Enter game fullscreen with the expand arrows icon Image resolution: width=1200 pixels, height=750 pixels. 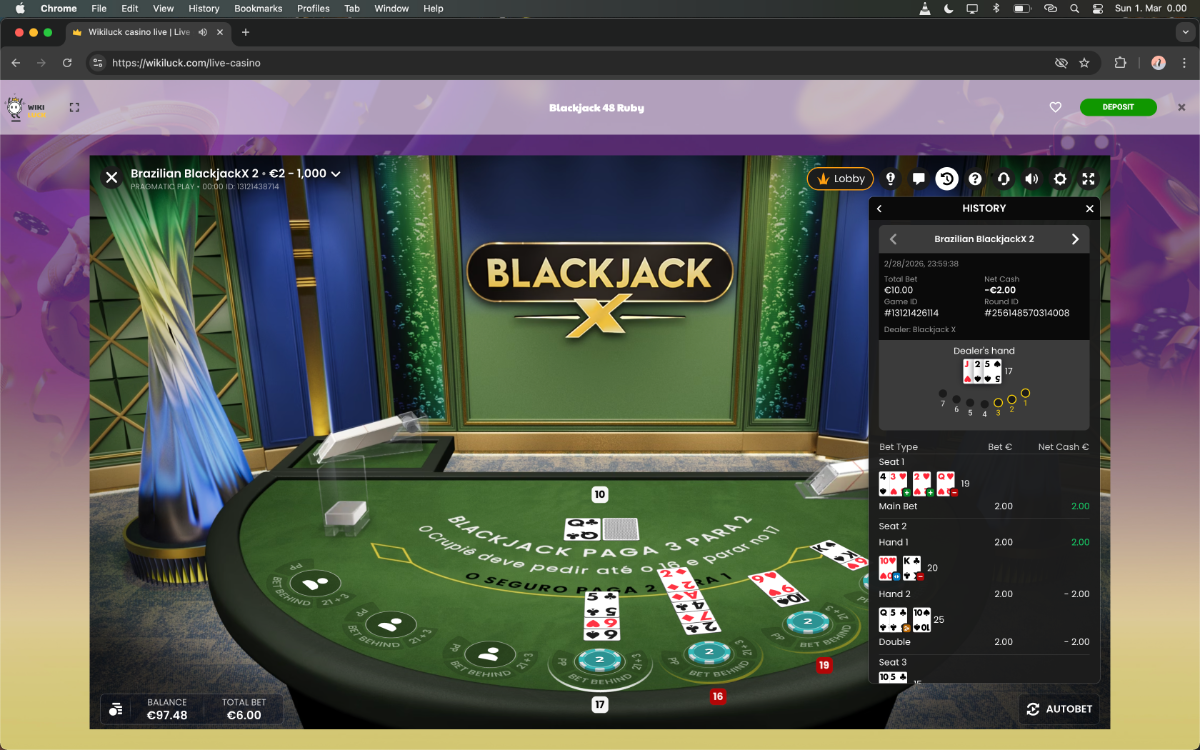coord(1088,179)
